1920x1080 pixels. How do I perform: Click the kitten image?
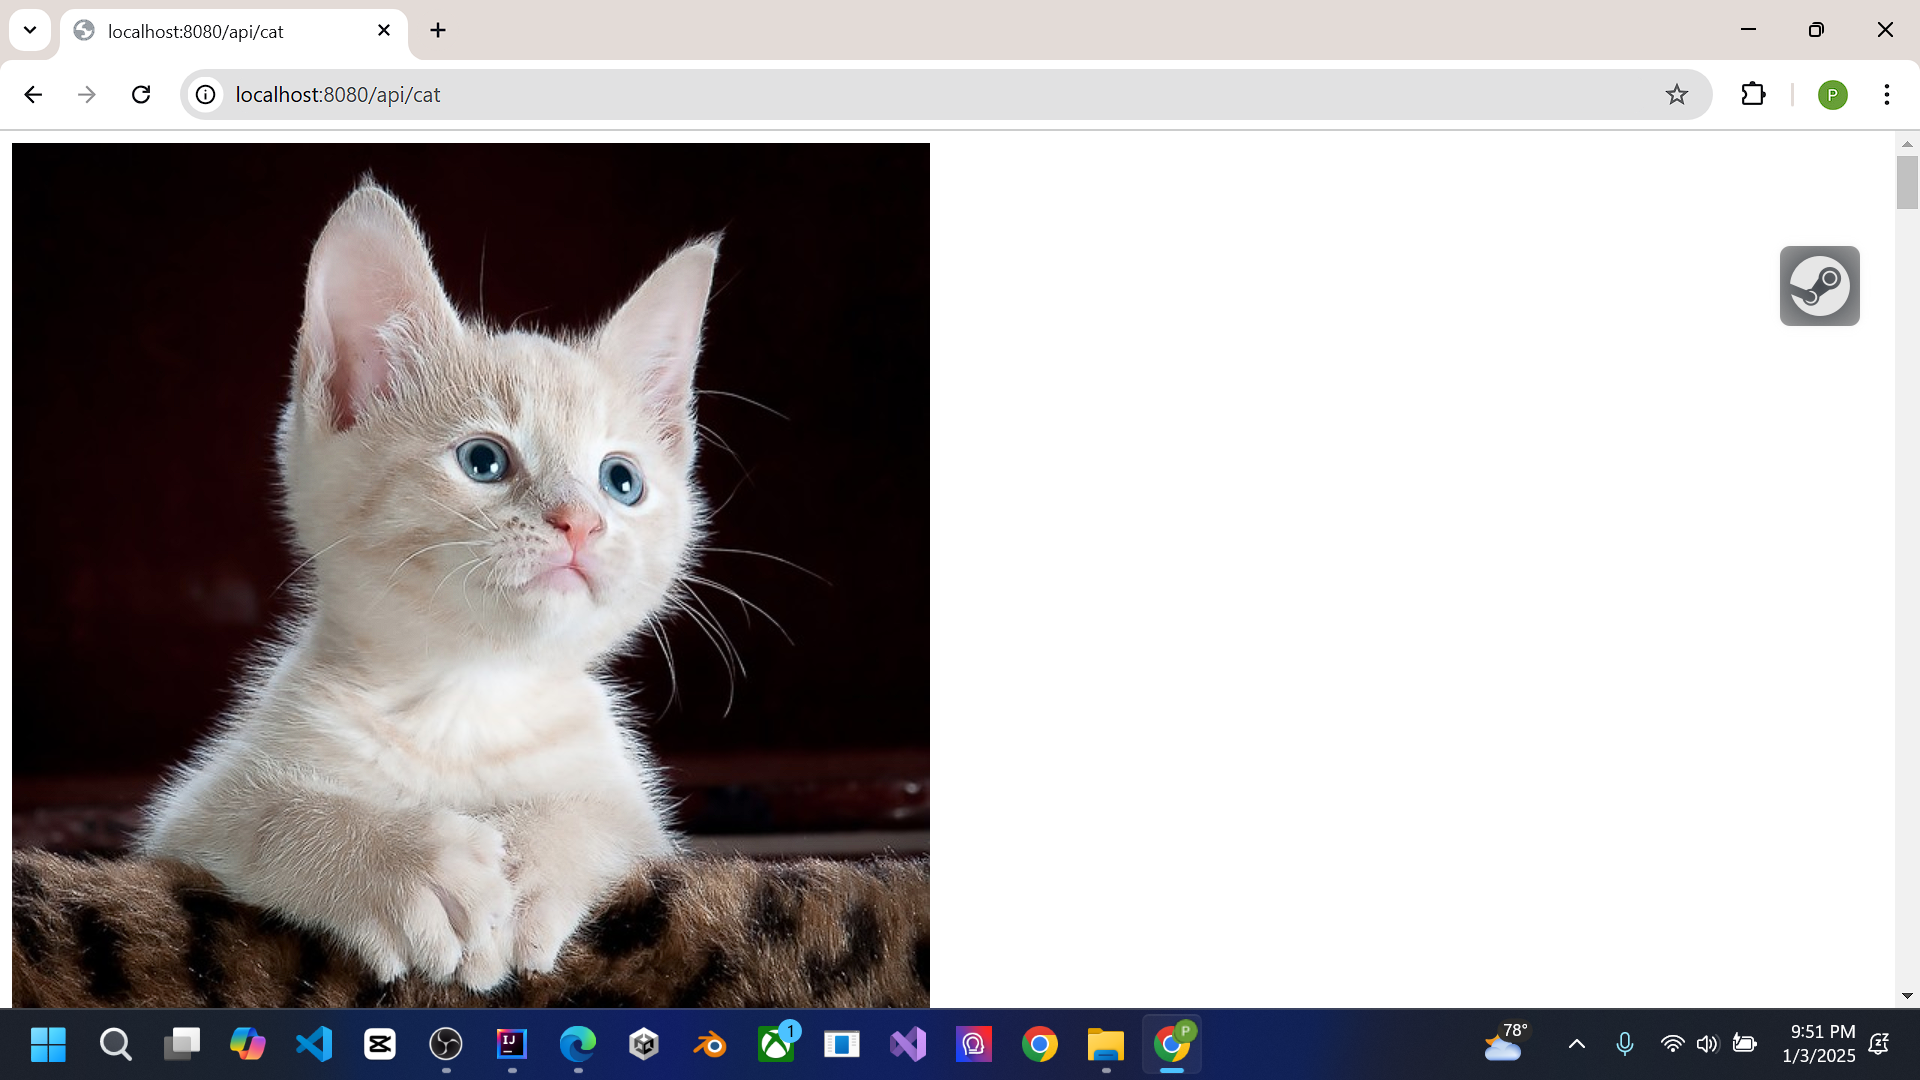coord(471,575)
